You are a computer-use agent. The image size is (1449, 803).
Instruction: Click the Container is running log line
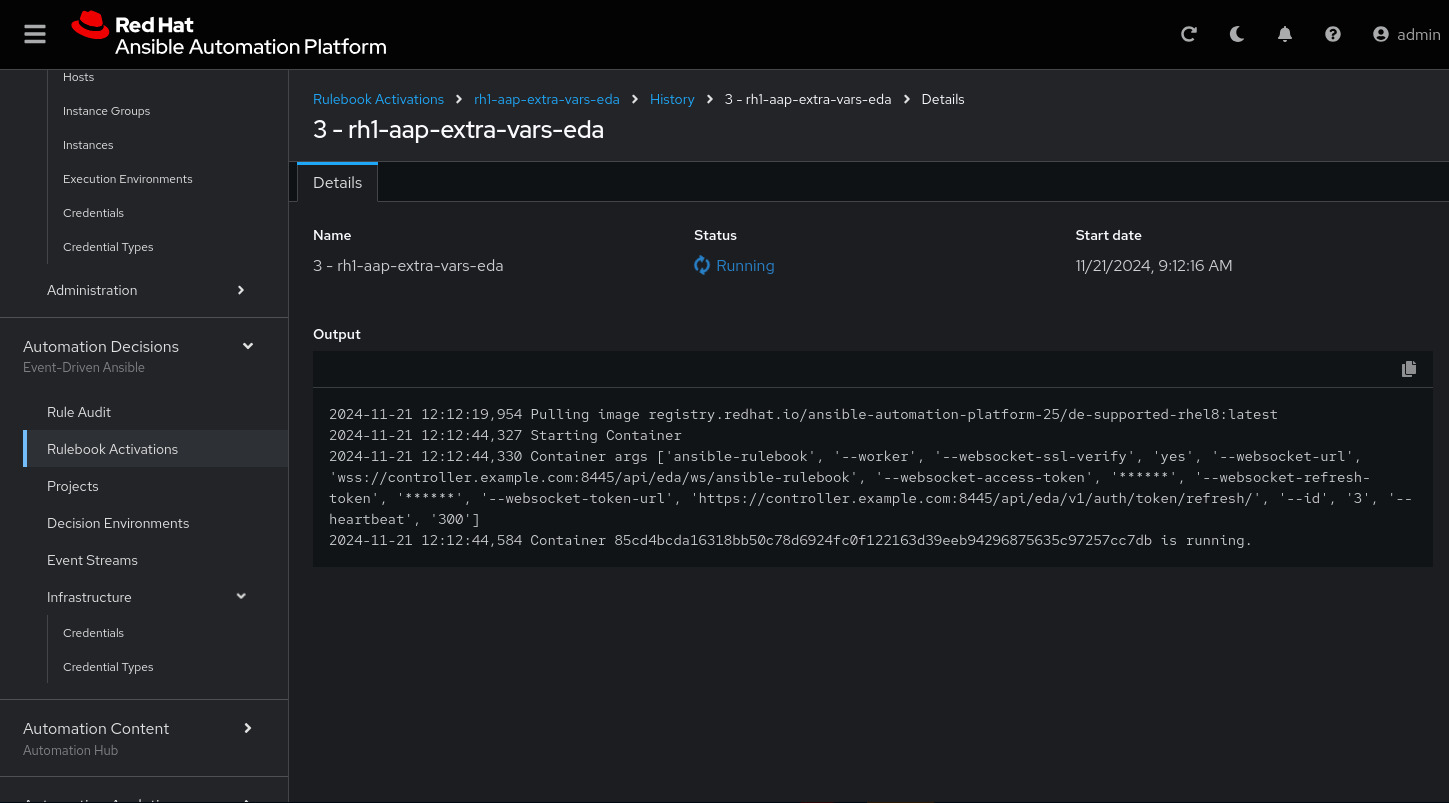[x=790, y=540]
